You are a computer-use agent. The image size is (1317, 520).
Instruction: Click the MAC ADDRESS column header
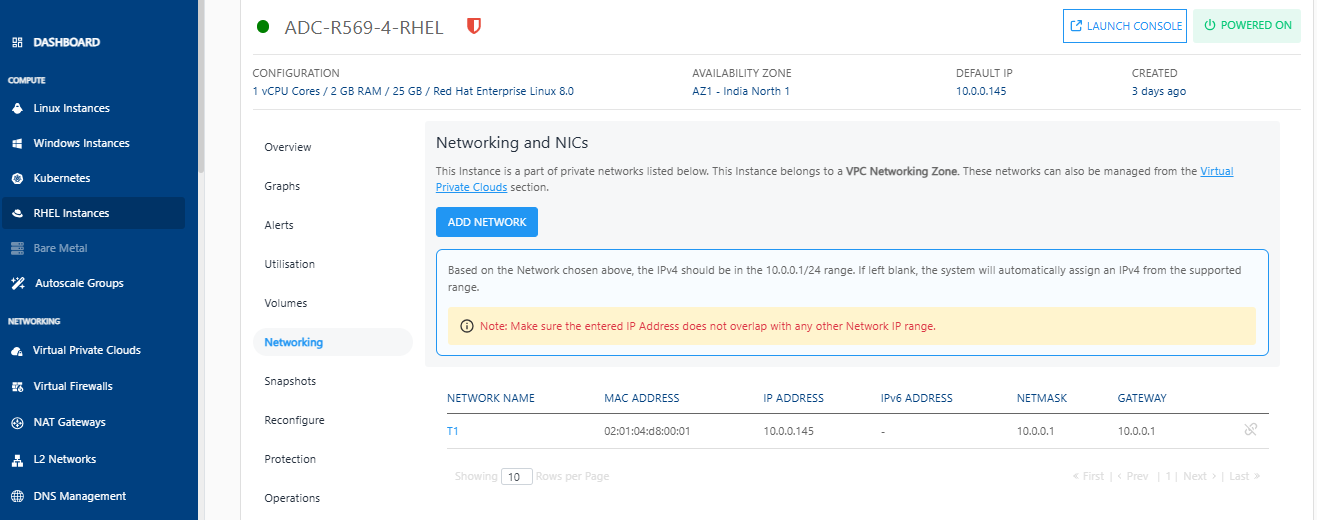tap(642, 398)
